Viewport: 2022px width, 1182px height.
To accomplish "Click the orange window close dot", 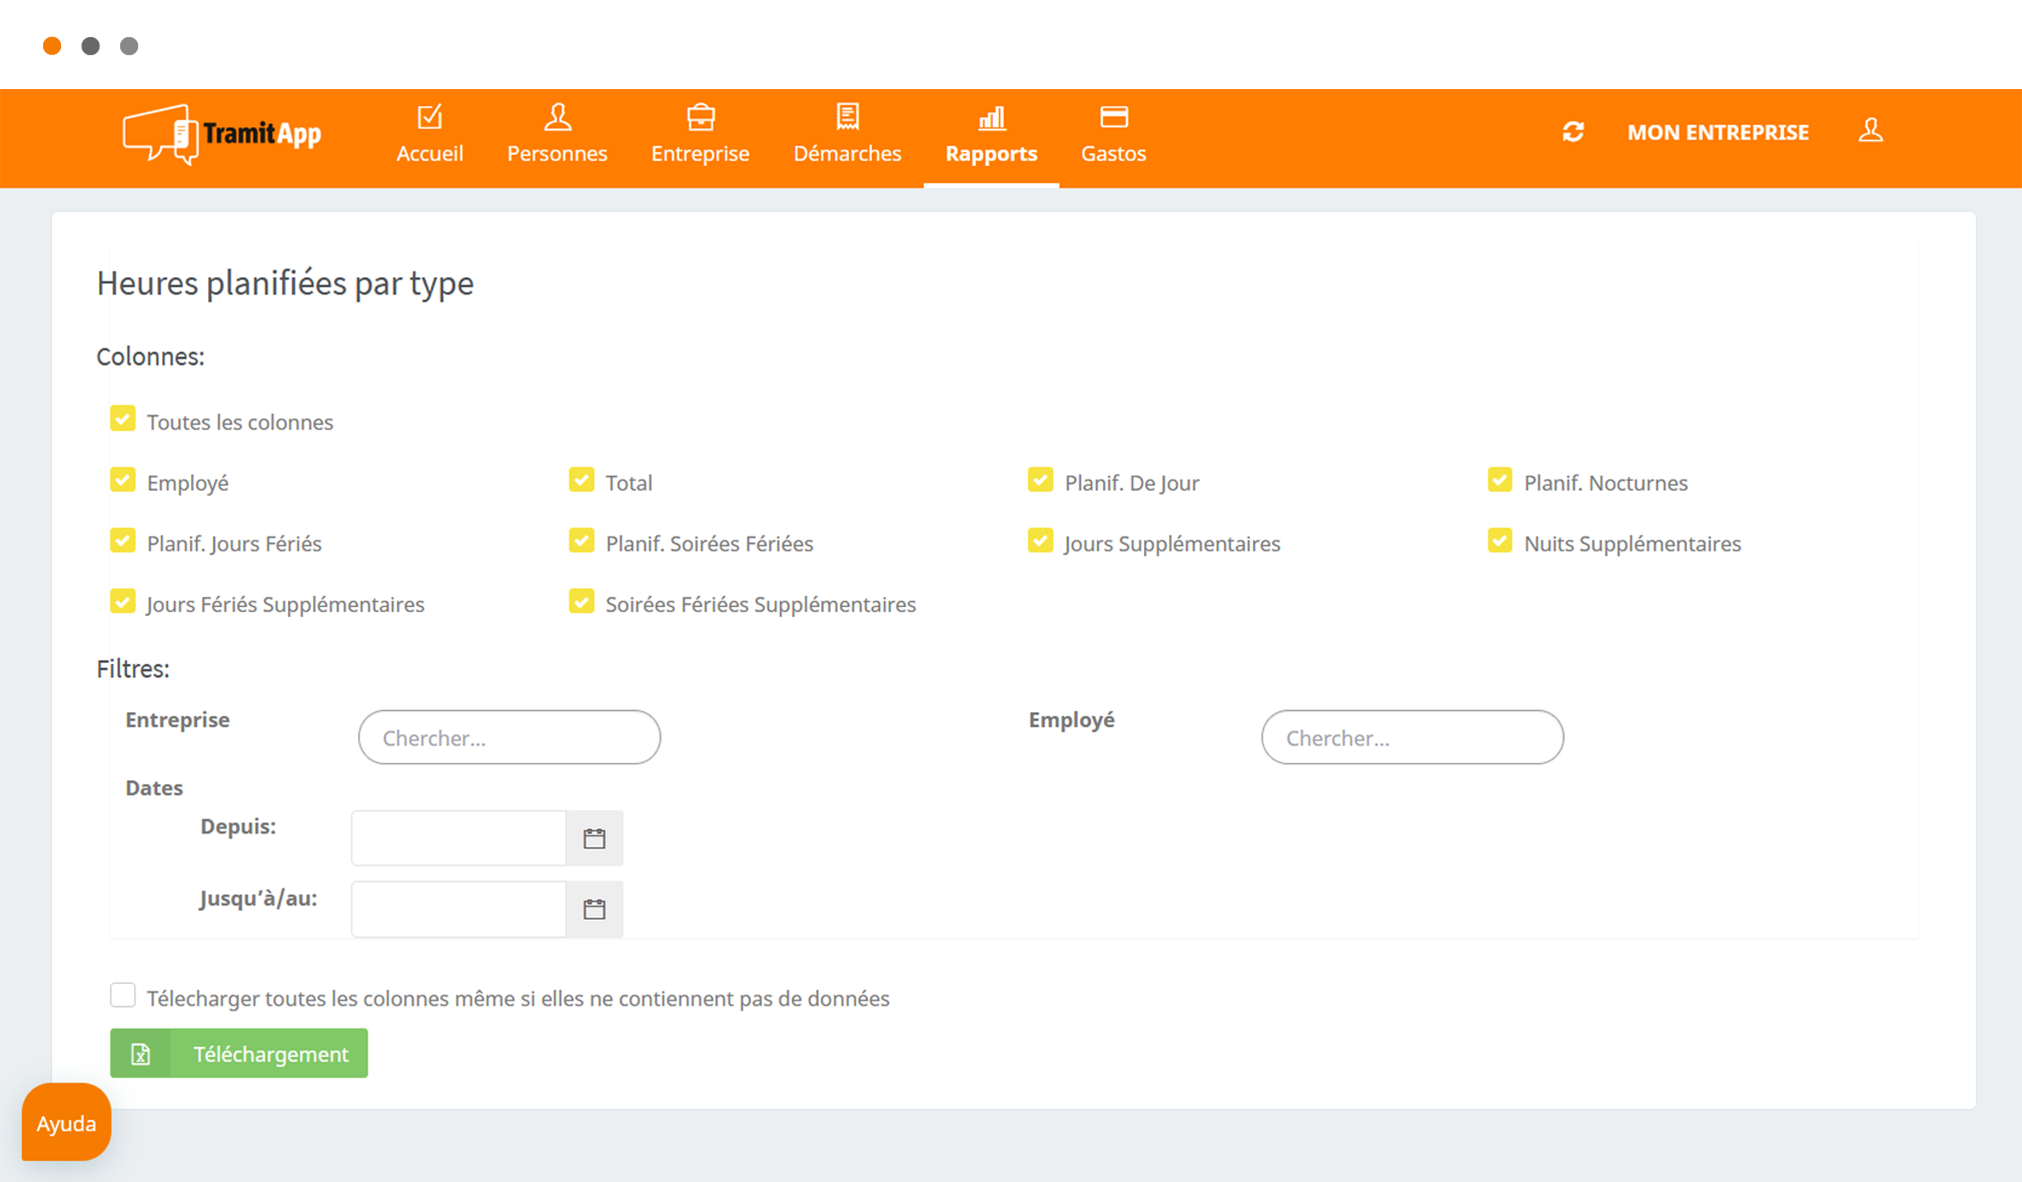I will click(52, 46).
